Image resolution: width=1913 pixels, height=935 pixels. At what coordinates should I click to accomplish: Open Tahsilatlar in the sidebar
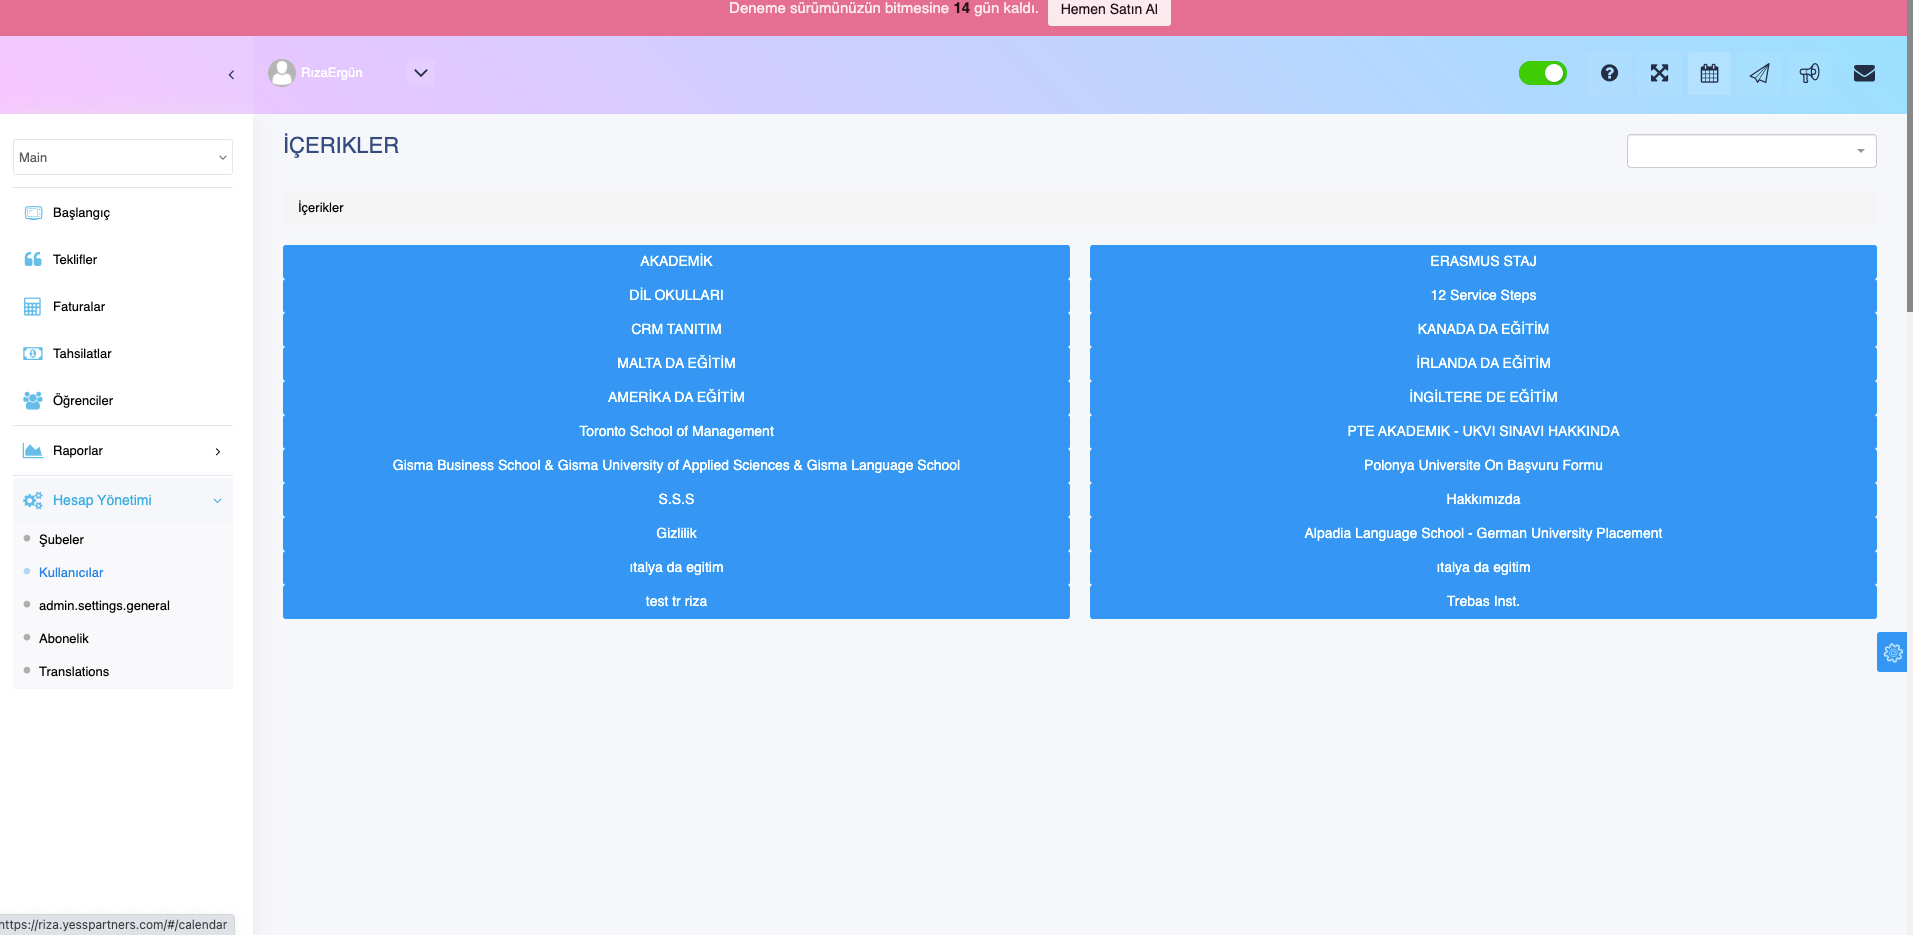(x=82, y=354)
